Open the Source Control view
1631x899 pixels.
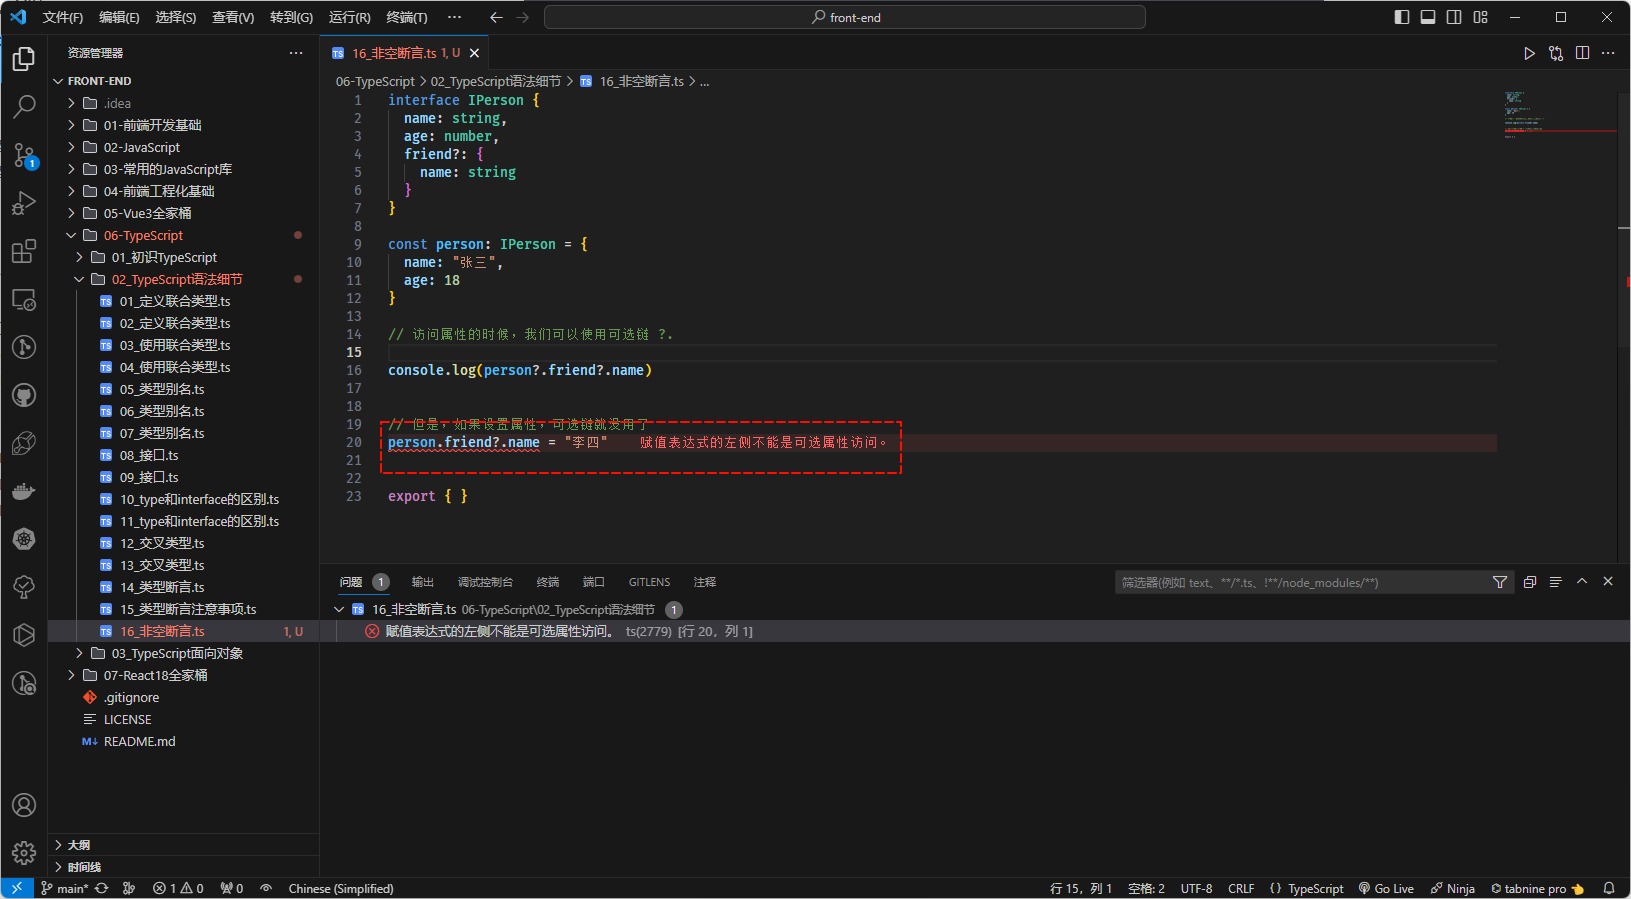click(24, 155)
